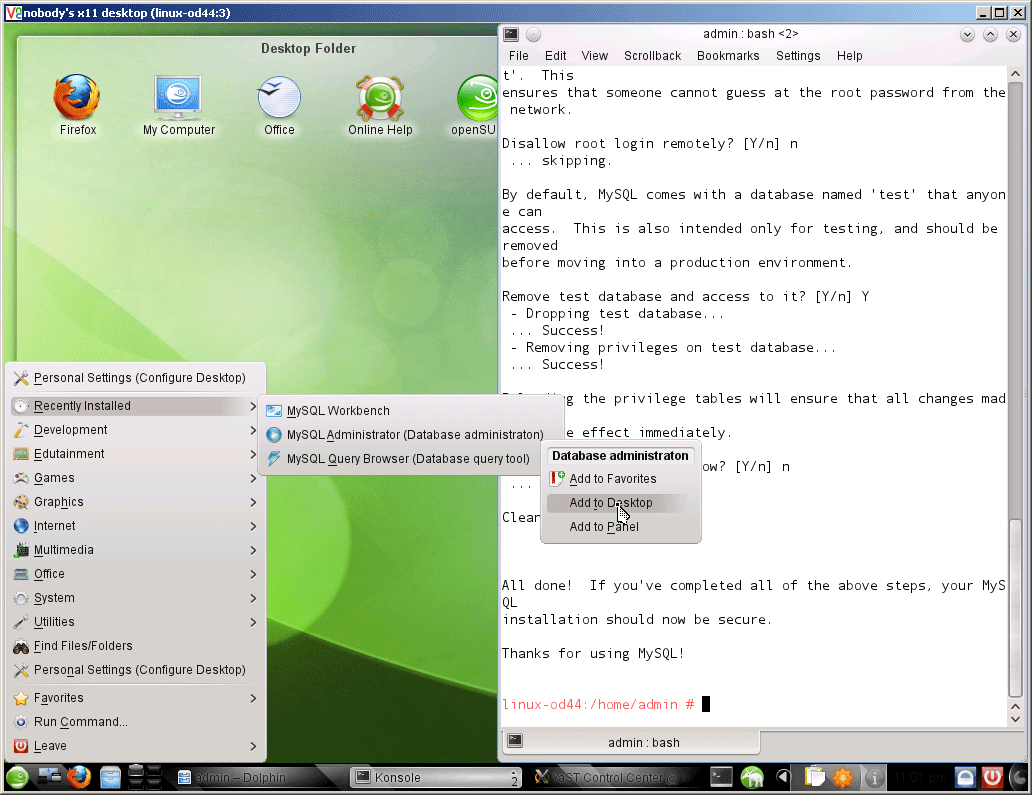Click the show desktop icon in taskbar
Viewport: 1032px width, 795px height.
(x=49, y=778)
